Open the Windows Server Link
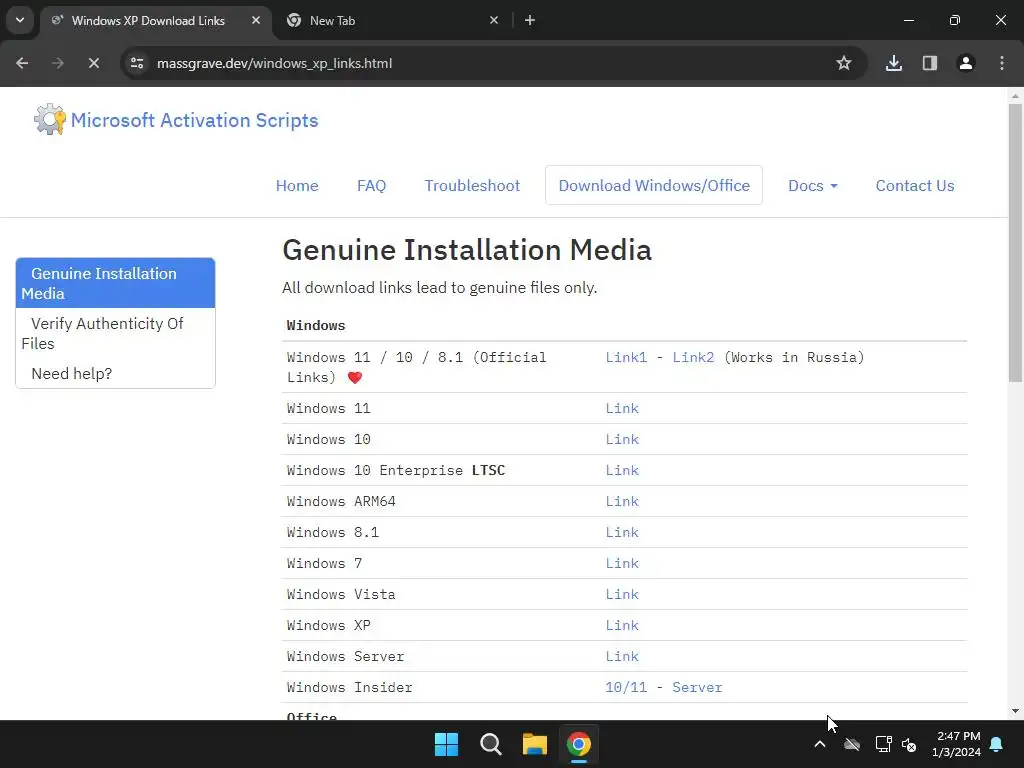This screenshot has height=768, width=1024. pyautogui.click(x=622, y=656)
